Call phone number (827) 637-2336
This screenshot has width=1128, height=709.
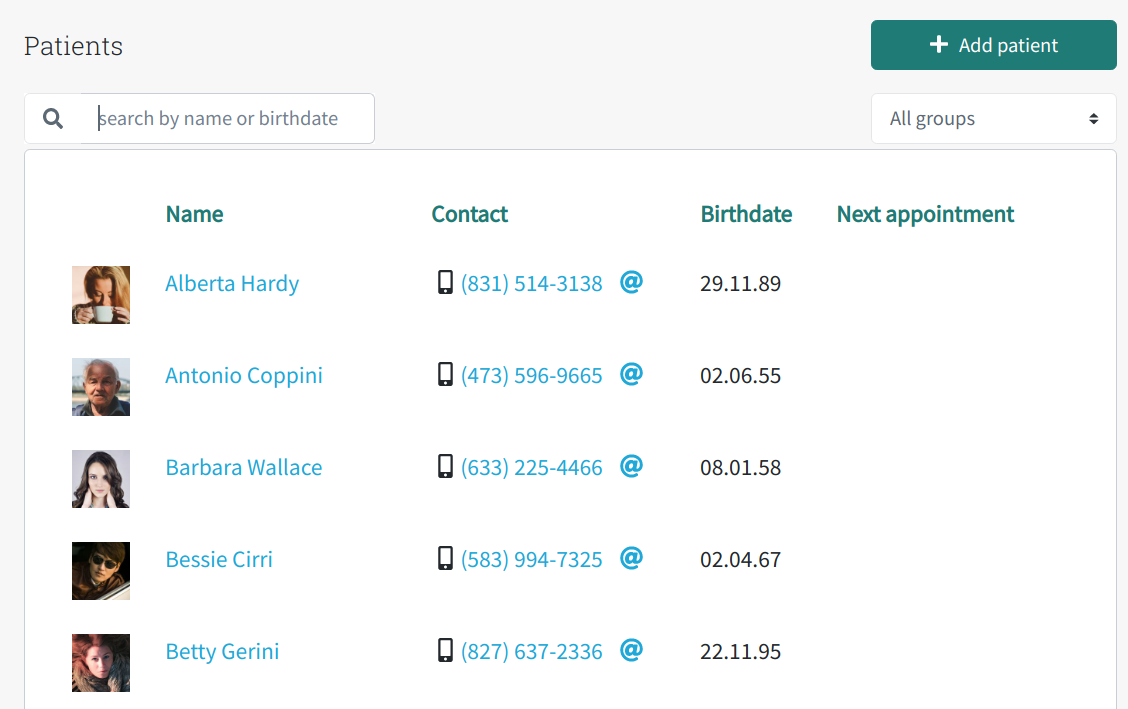tap(532, 651)
